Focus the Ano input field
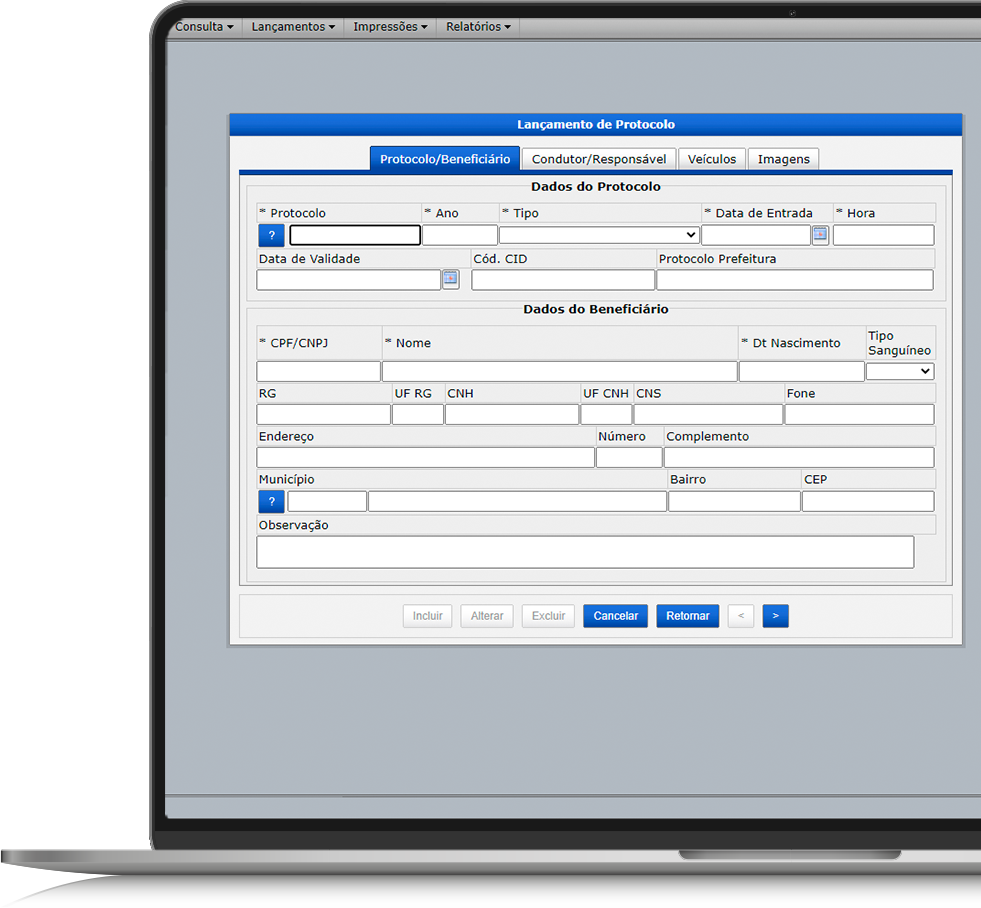Viewport: 981px width, 908px height. [x=460, y=235]
